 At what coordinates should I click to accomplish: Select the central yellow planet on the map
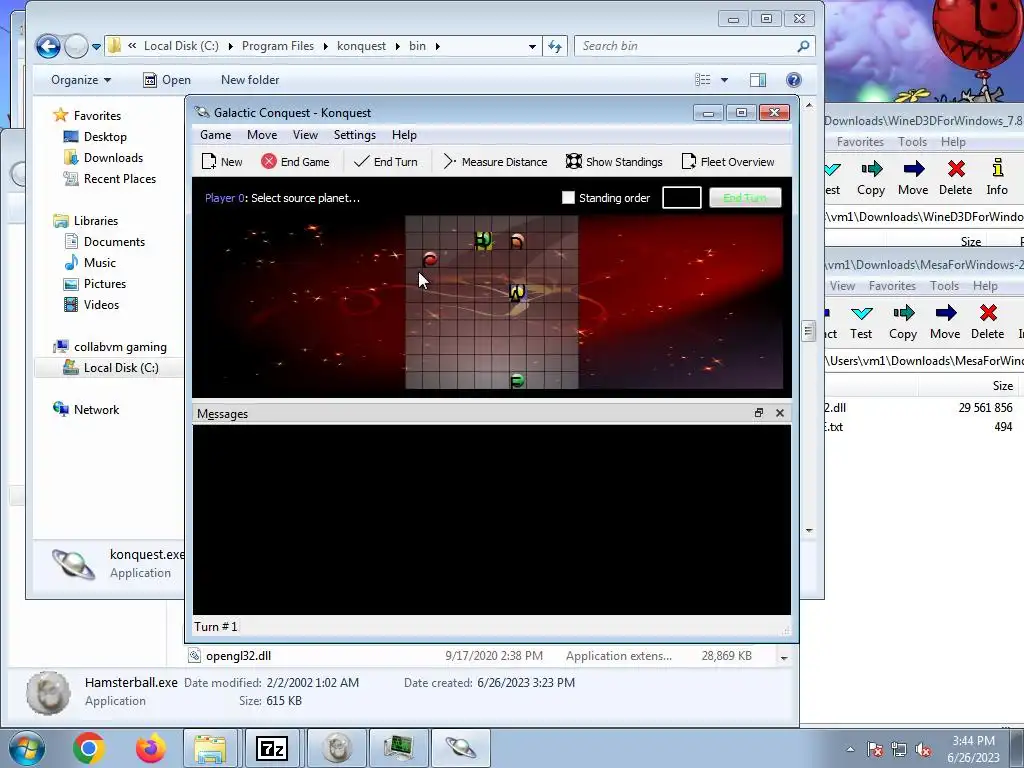click(x=517, y=293)
